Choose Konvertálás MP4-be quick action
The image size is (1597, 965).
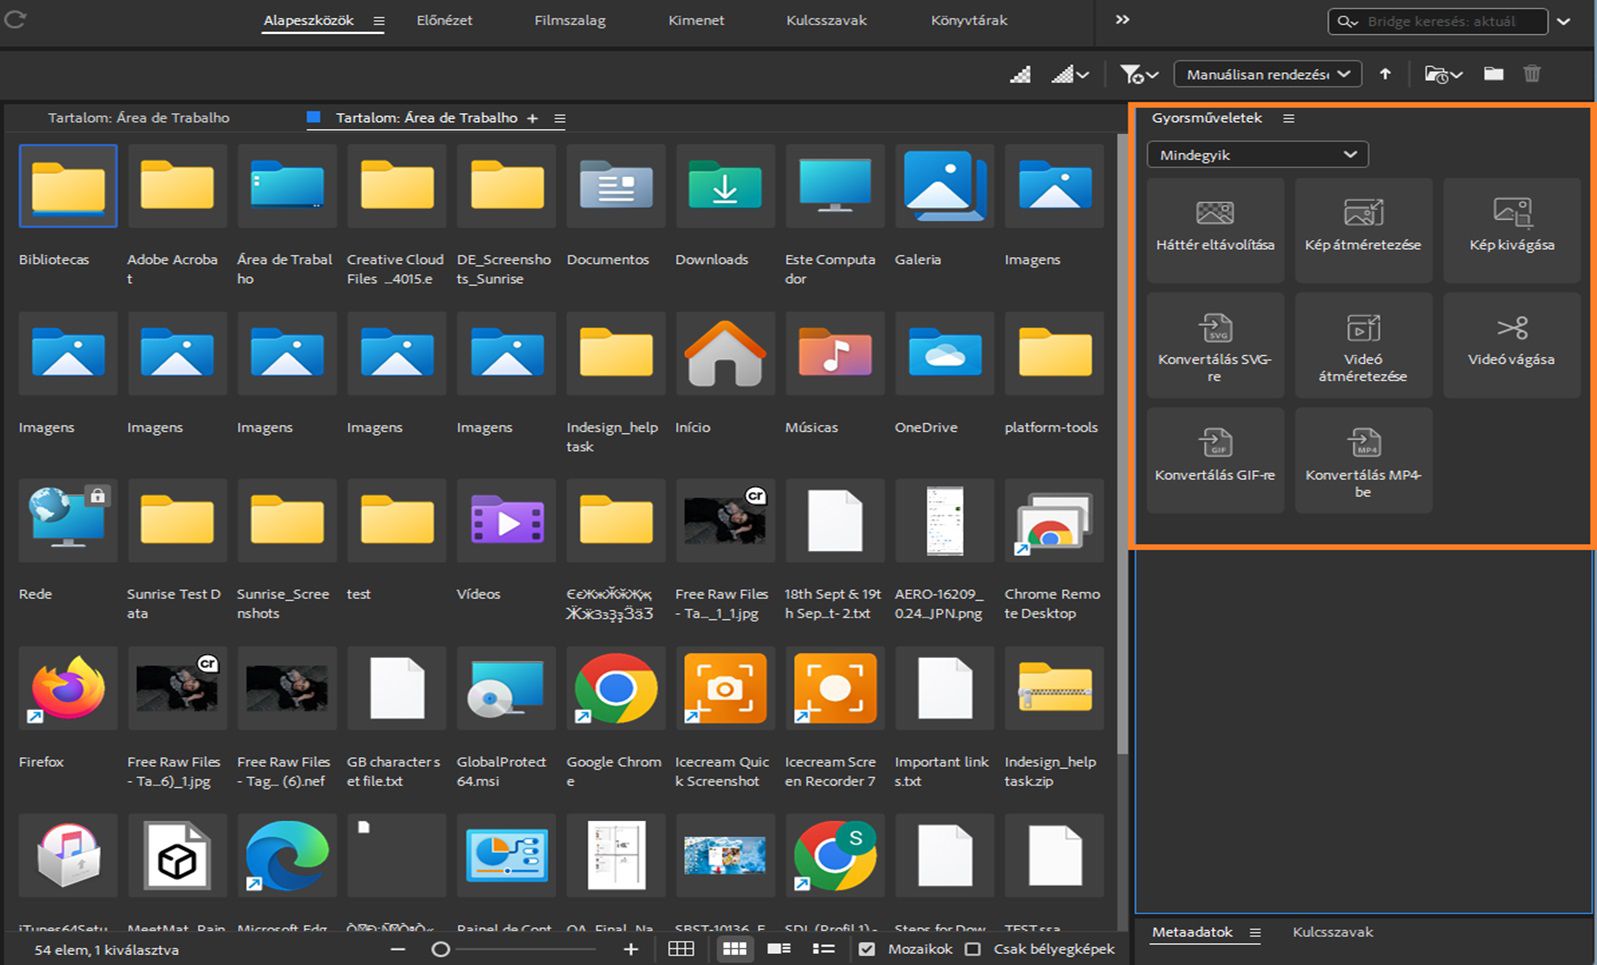point(1363,460)
